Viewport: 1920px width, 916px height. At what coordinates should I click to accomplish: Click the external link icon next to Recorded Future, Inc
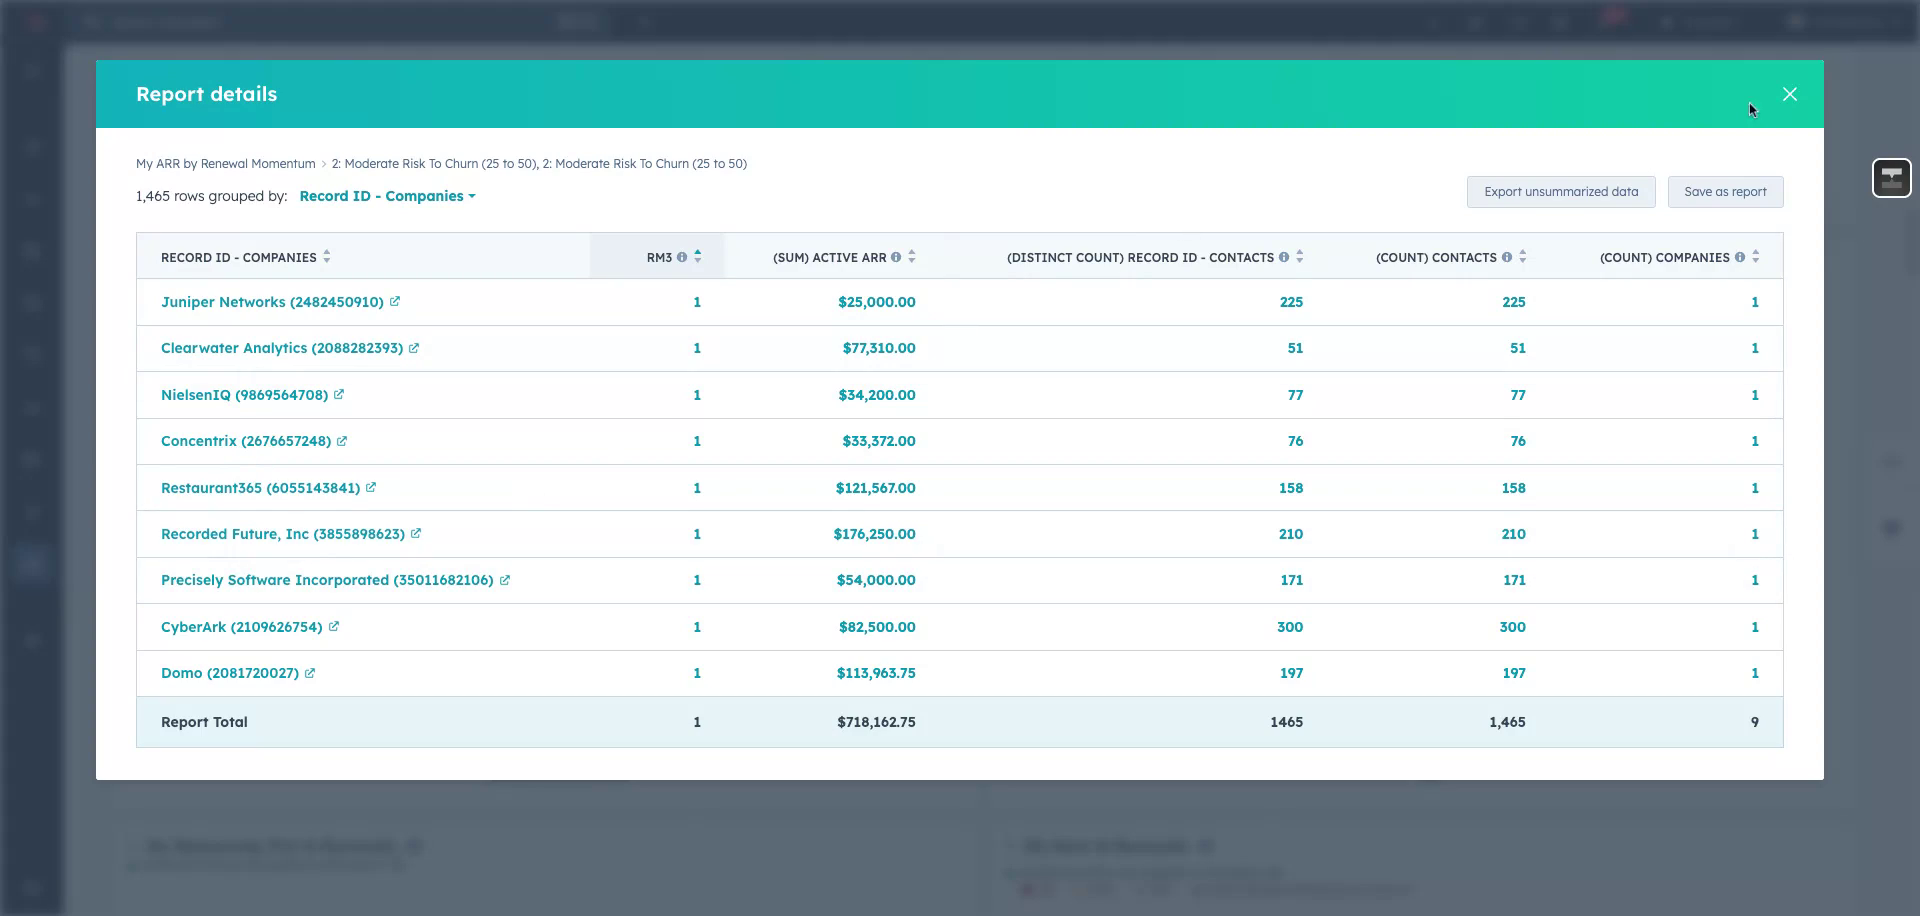pos(415,534)
